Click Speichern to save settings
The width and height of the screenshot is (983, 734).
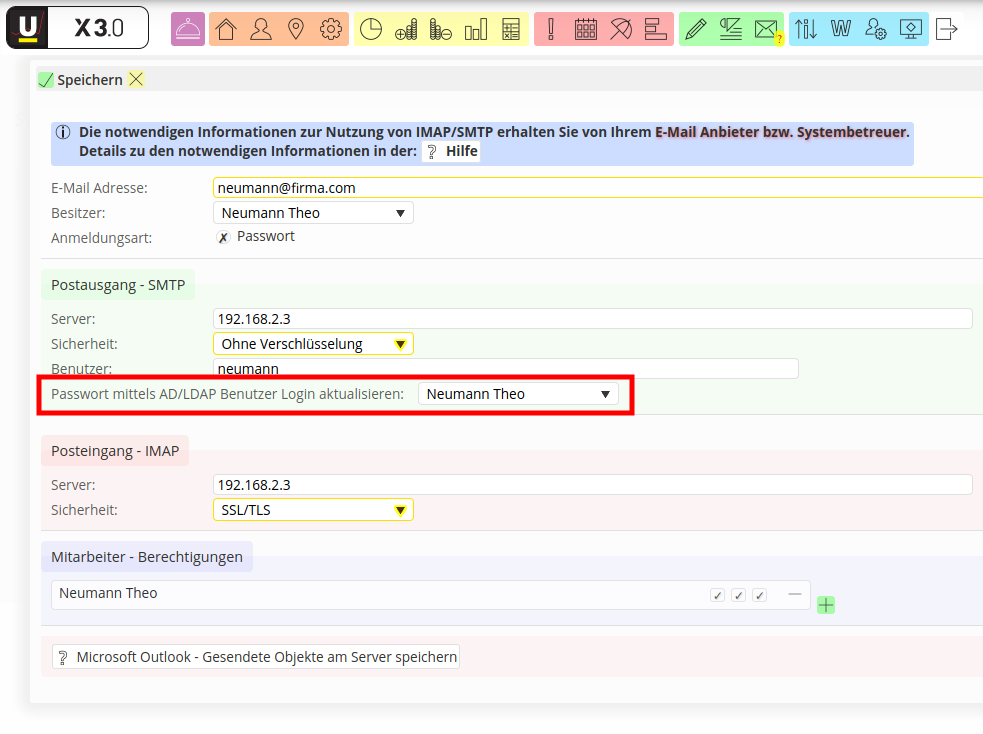point(80,80)
